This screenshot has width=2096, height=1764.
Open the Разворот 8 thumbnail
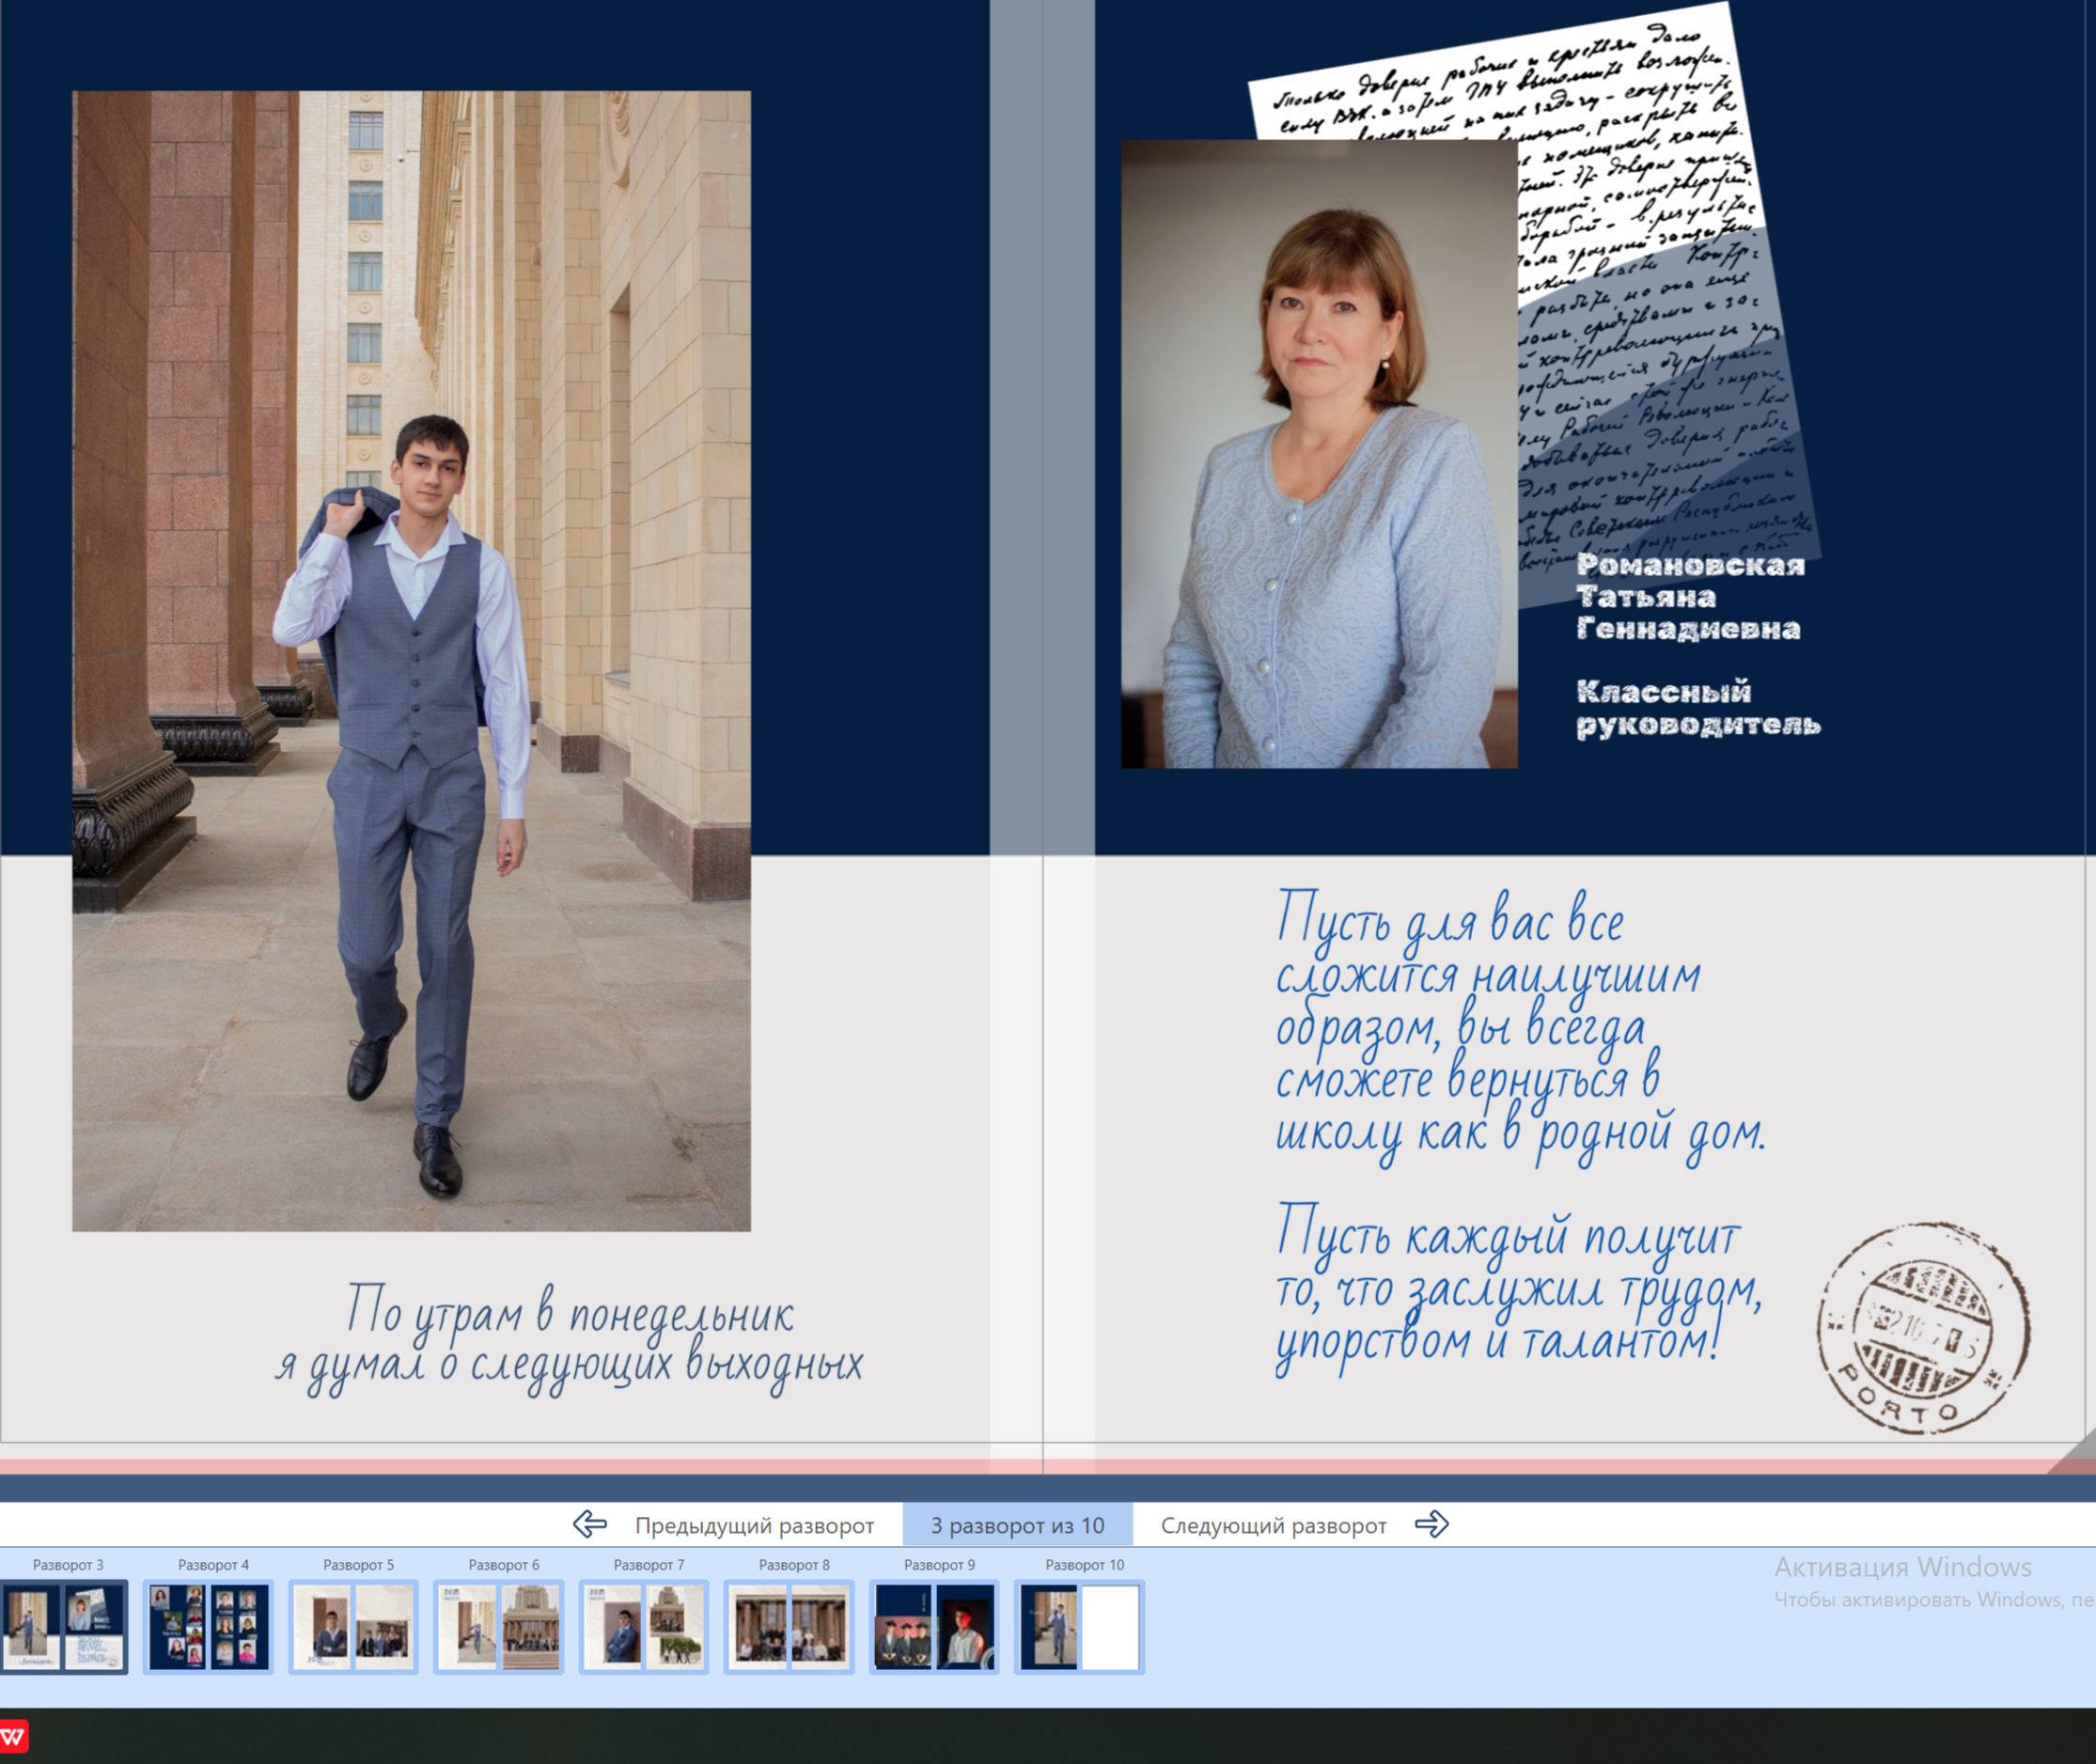point(789,1625)
